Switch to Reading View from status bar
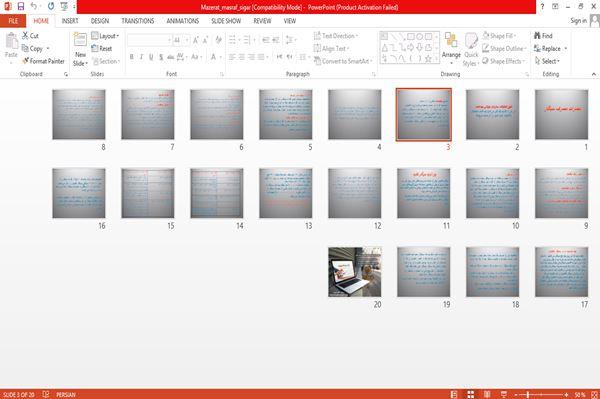Viewport: 600px width, 399px height. pos(487,394)
